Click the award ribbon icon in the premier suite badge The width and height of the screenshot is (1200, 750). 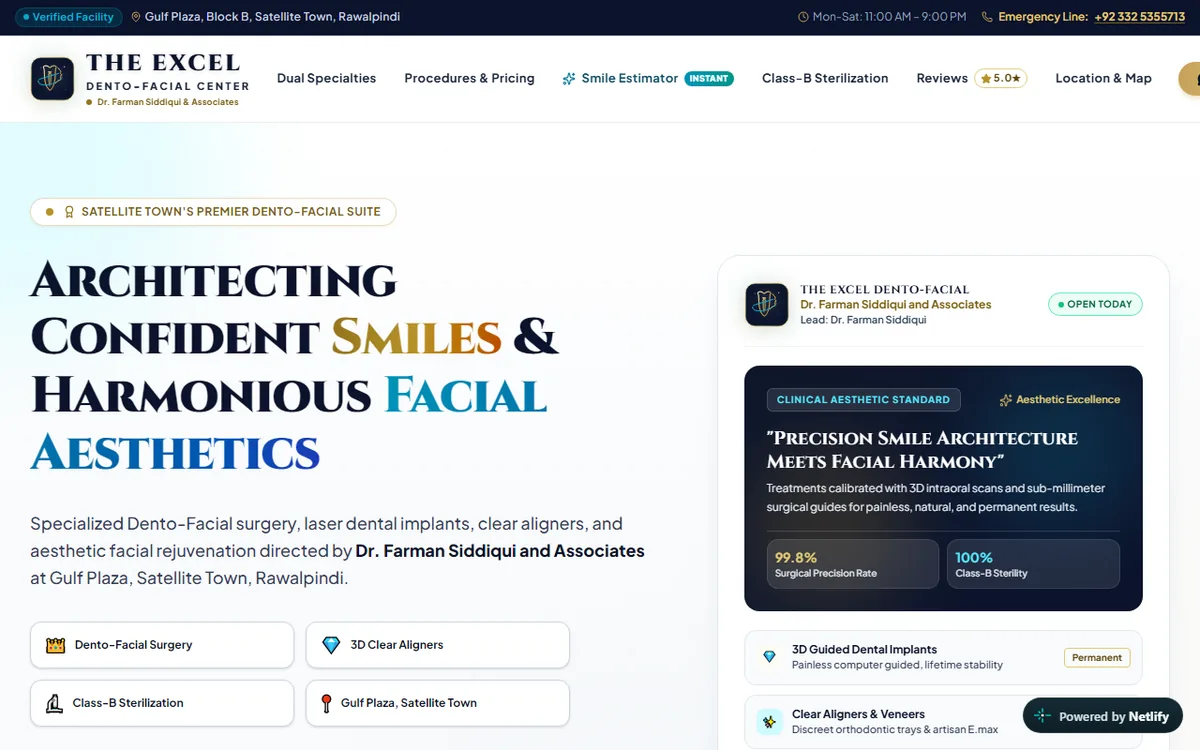point(69,212)
